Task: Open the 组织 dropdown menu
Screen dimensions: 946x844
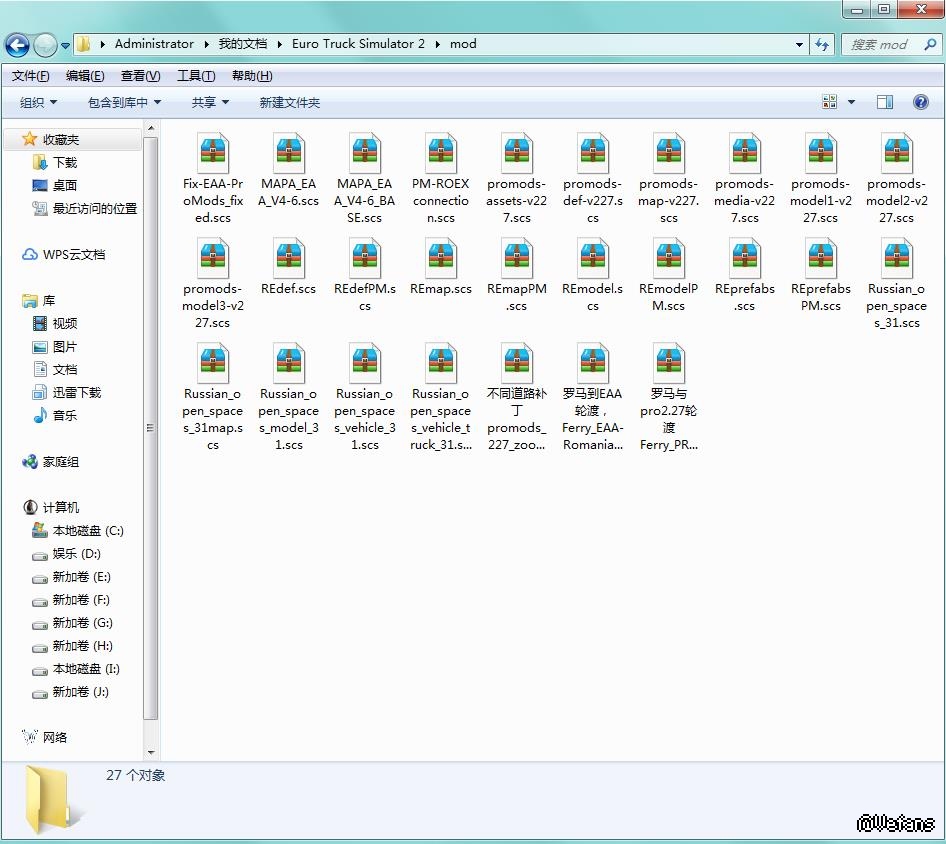Action: 39,102
